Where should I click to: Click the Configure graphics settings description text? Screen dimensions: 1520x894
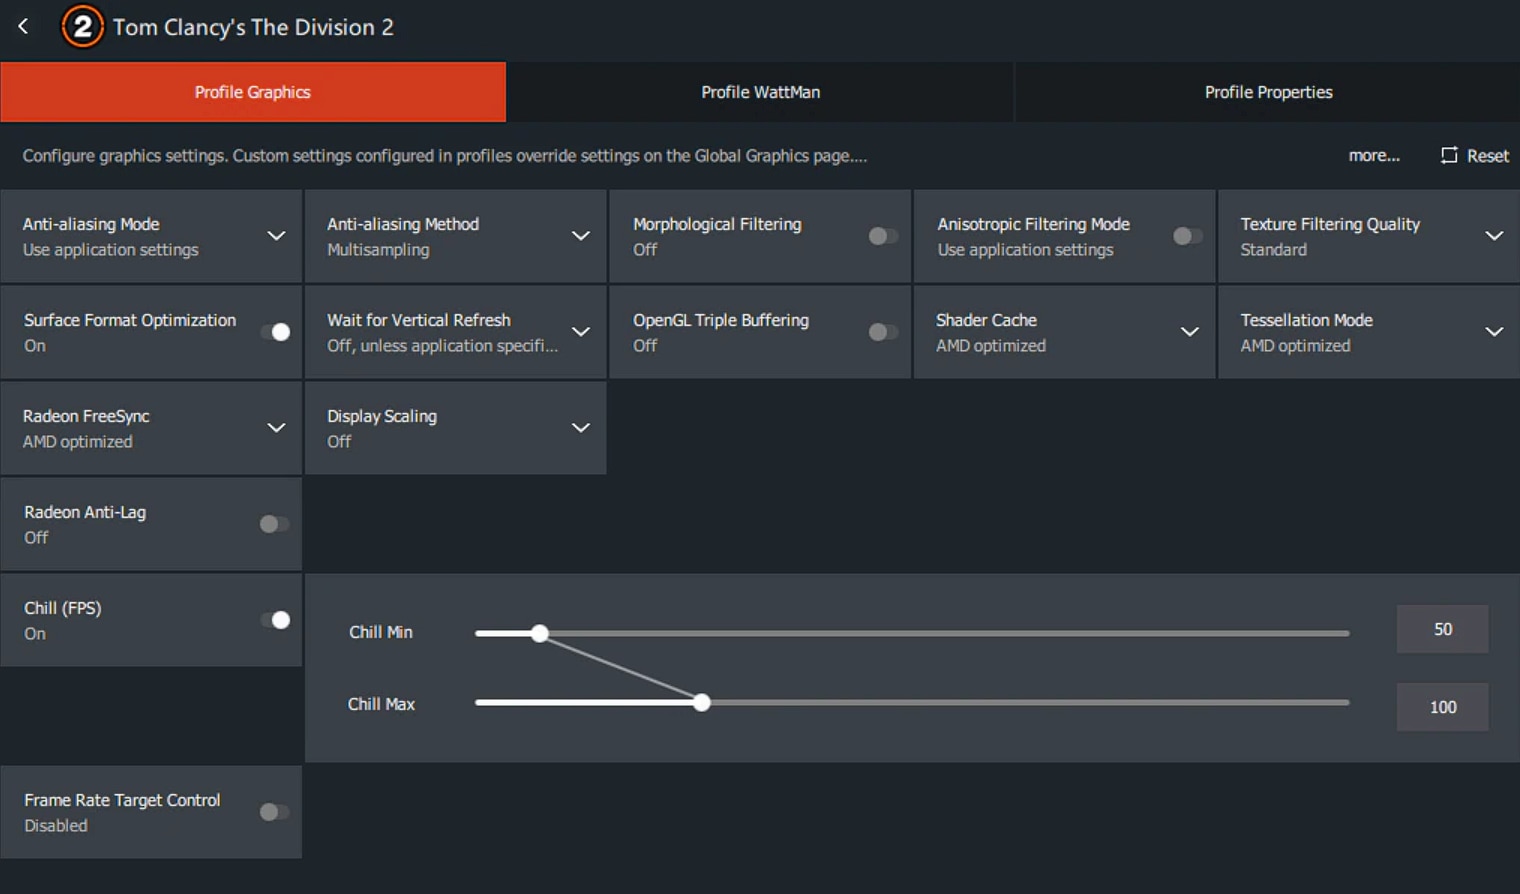click(445, 156)
